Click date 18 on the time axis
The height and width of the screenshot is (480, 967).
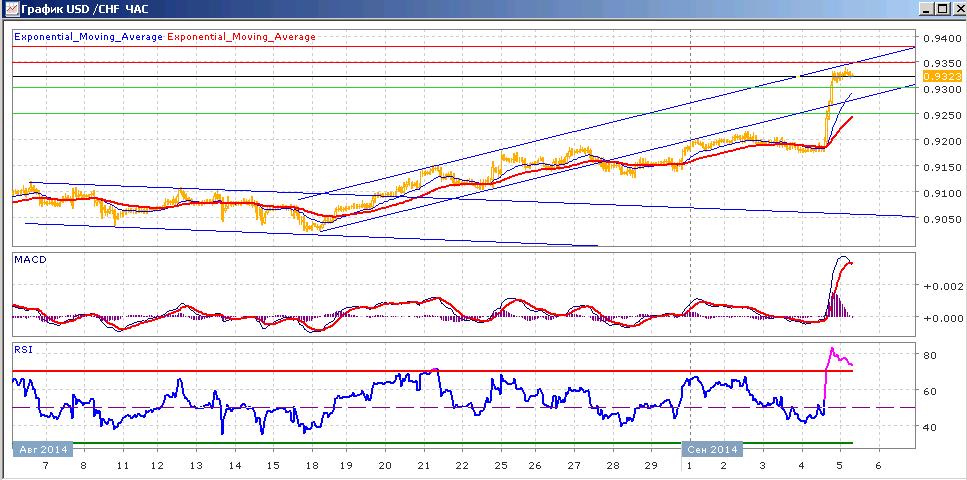click(312, 465)
